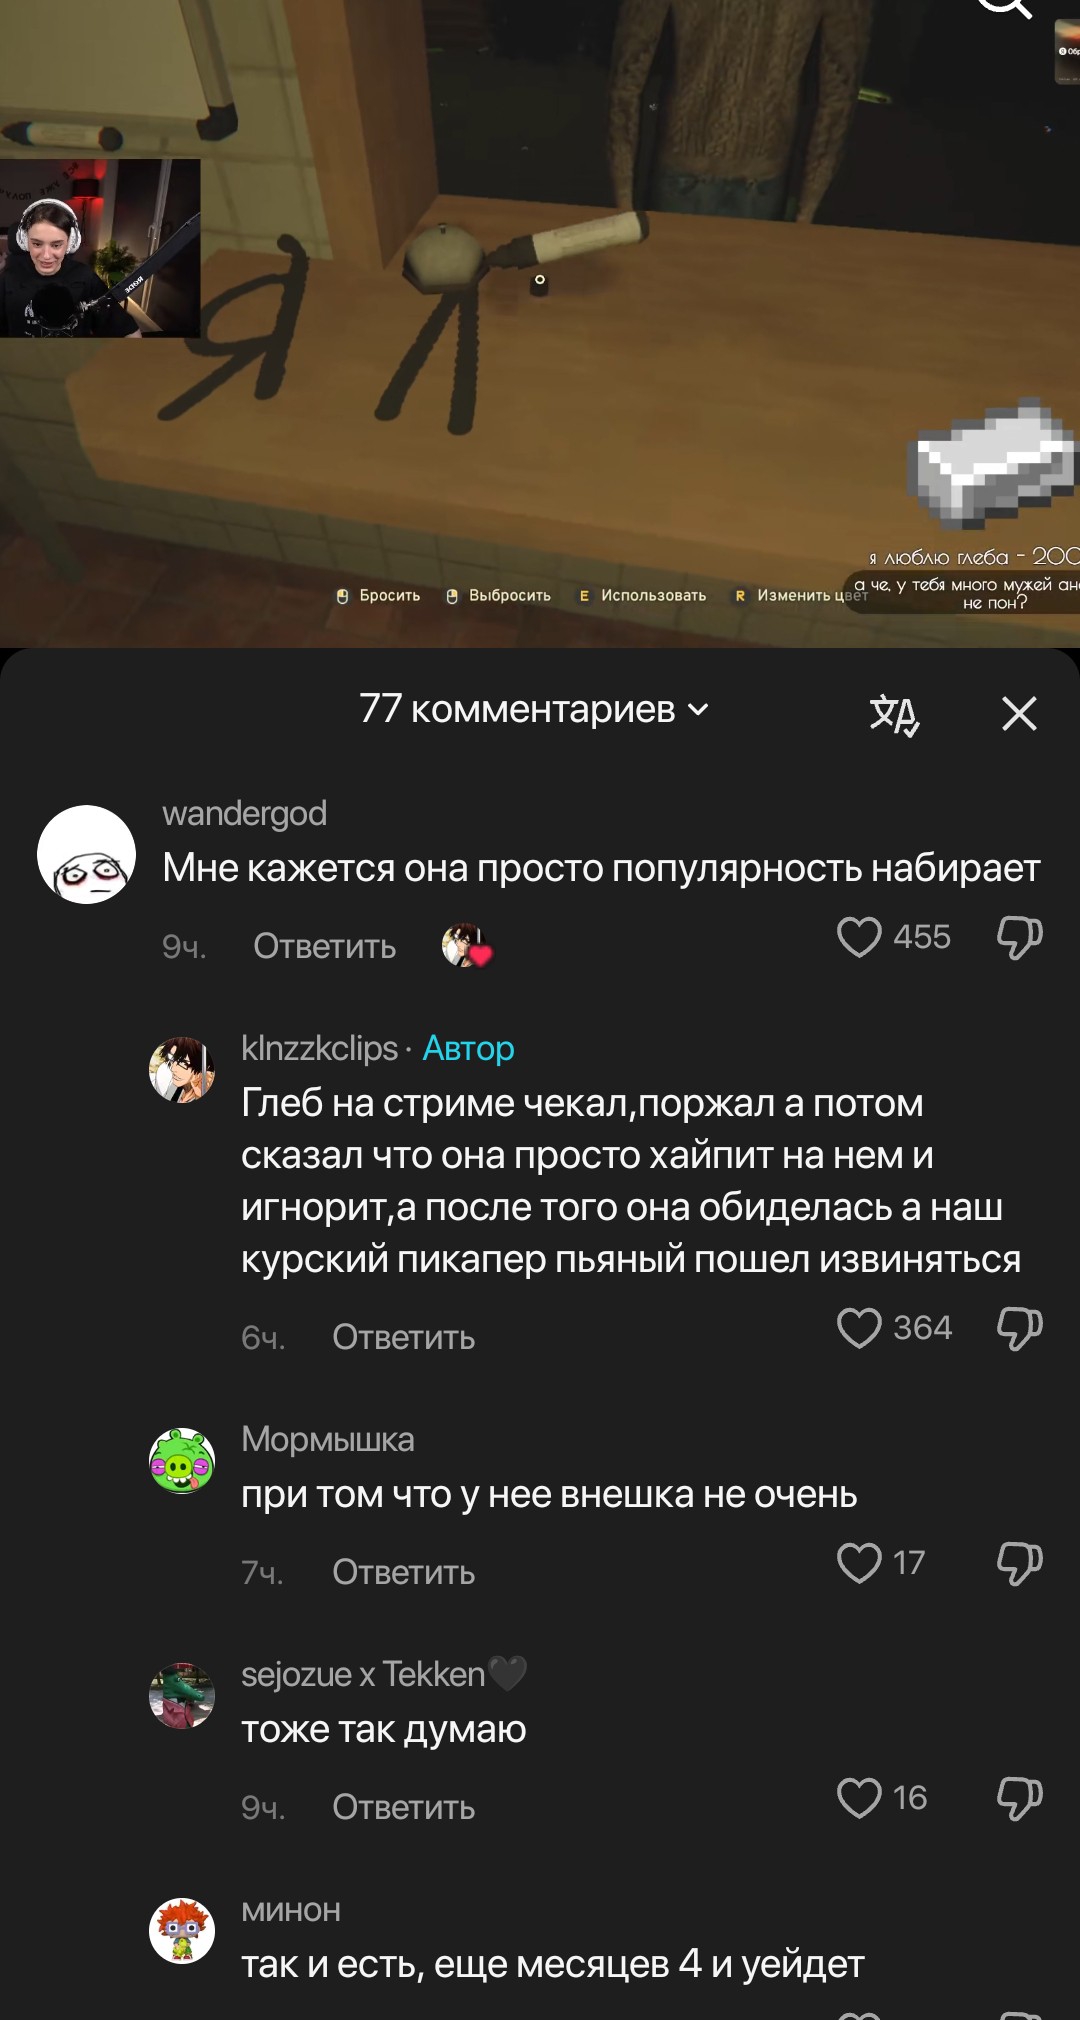Open Мормышка's green pig avatar
Screen dimensions: 1080x2020
(x=182, y=1461)
